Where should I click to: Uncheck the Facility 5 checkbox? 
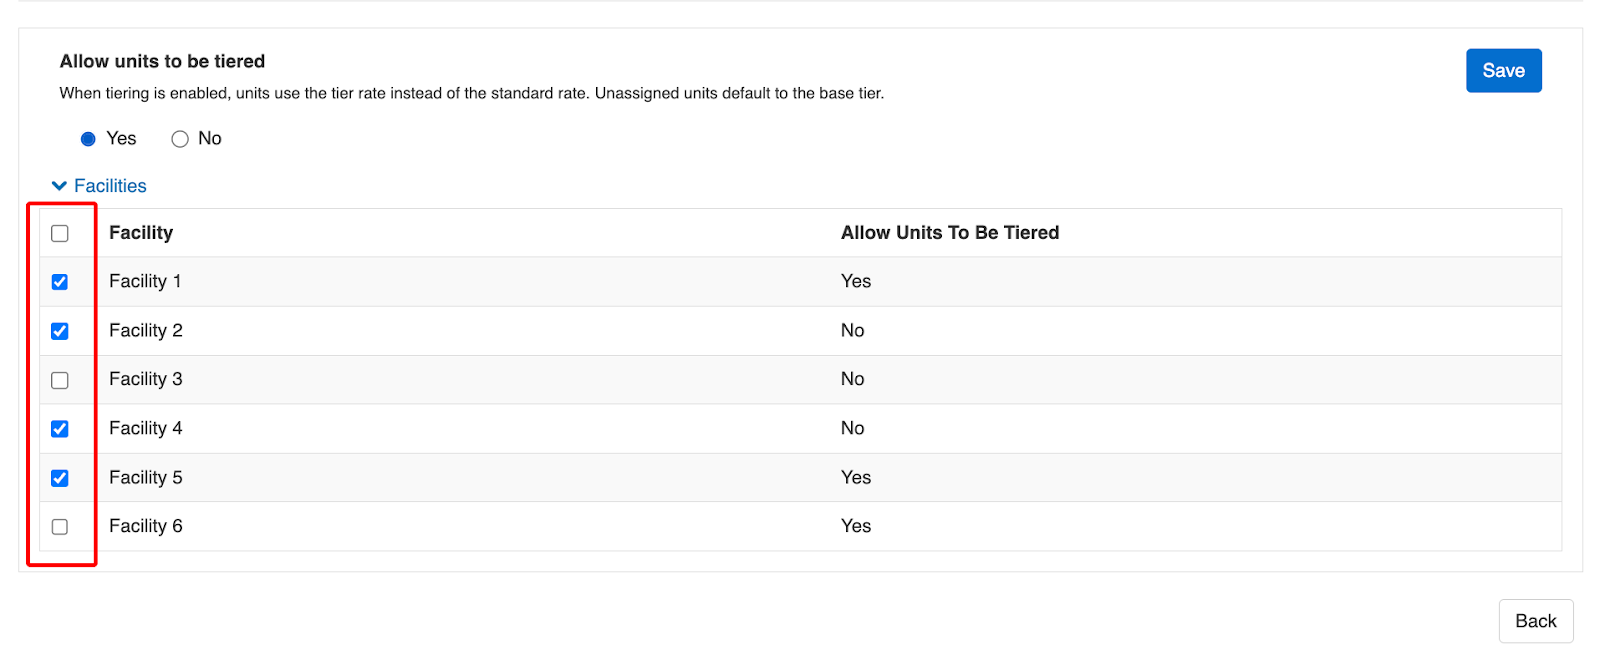(x=60, y=478)
